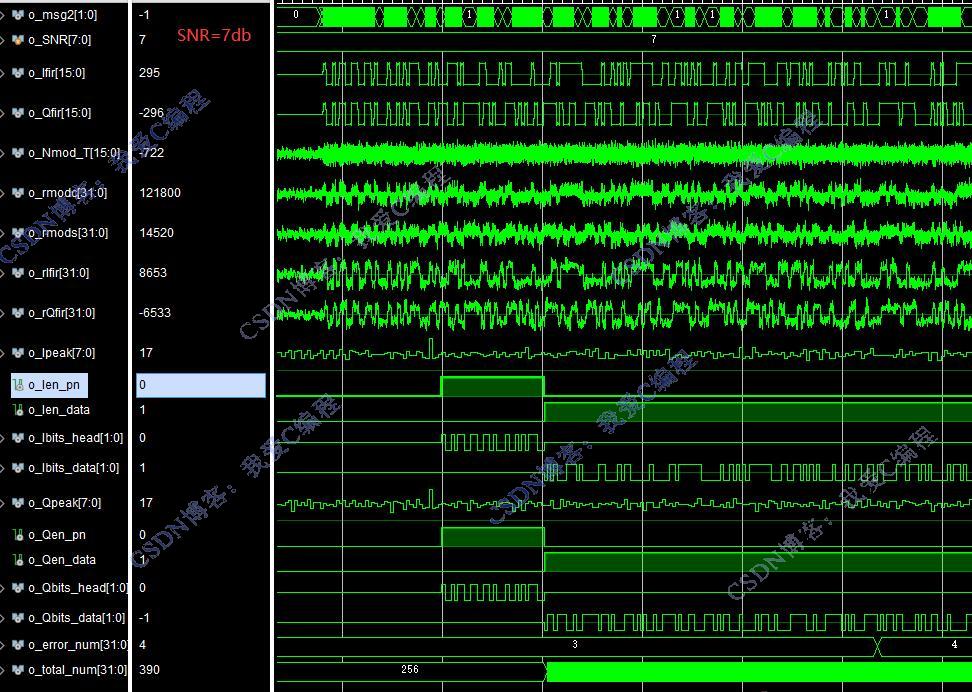
Task: Click the o_len_pn high pulse in waveform
Action: pos(492,386)
